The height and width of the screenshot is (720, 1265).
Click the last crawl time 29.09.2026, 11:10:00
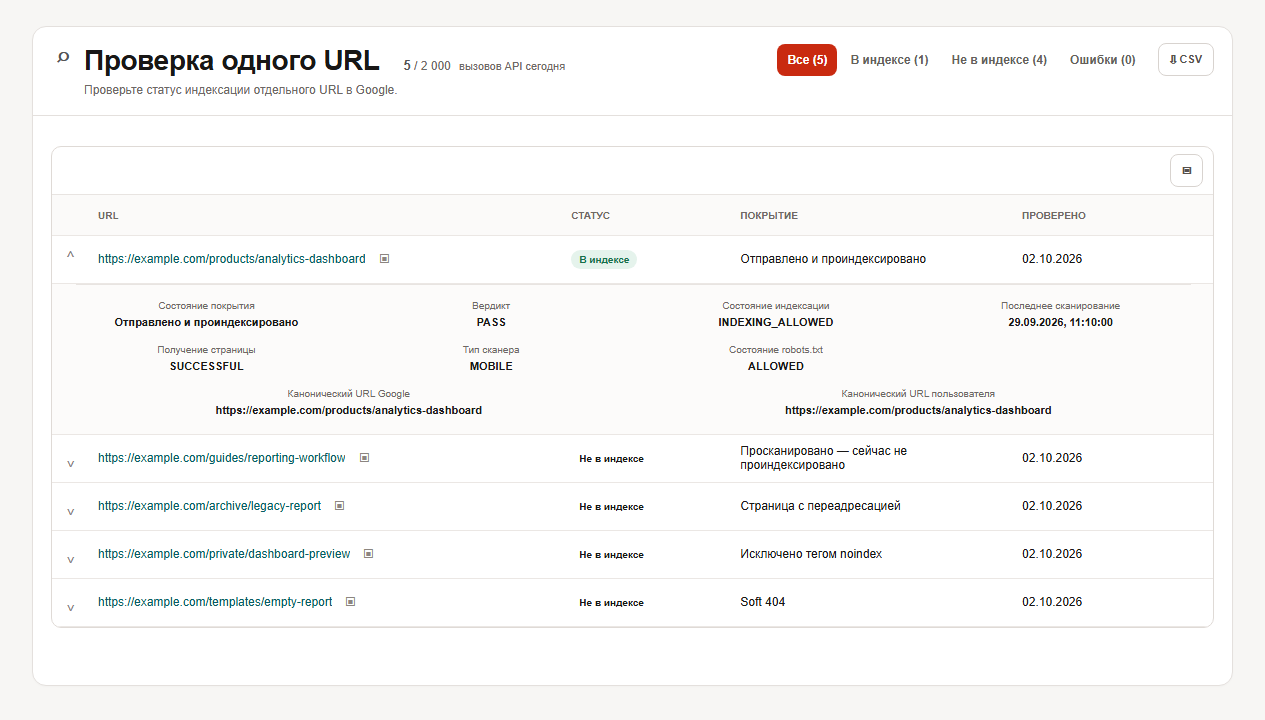pos(1060,322)
